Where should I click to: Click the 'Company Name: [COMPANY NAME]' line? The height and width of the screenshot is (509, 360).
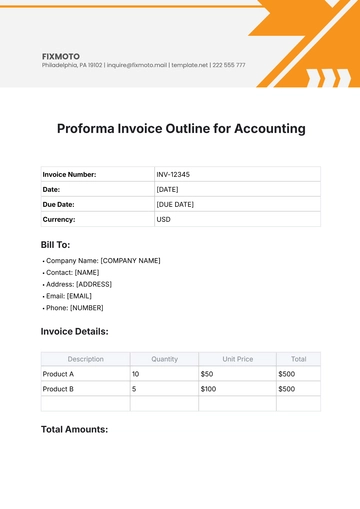(x=101, y=261)
